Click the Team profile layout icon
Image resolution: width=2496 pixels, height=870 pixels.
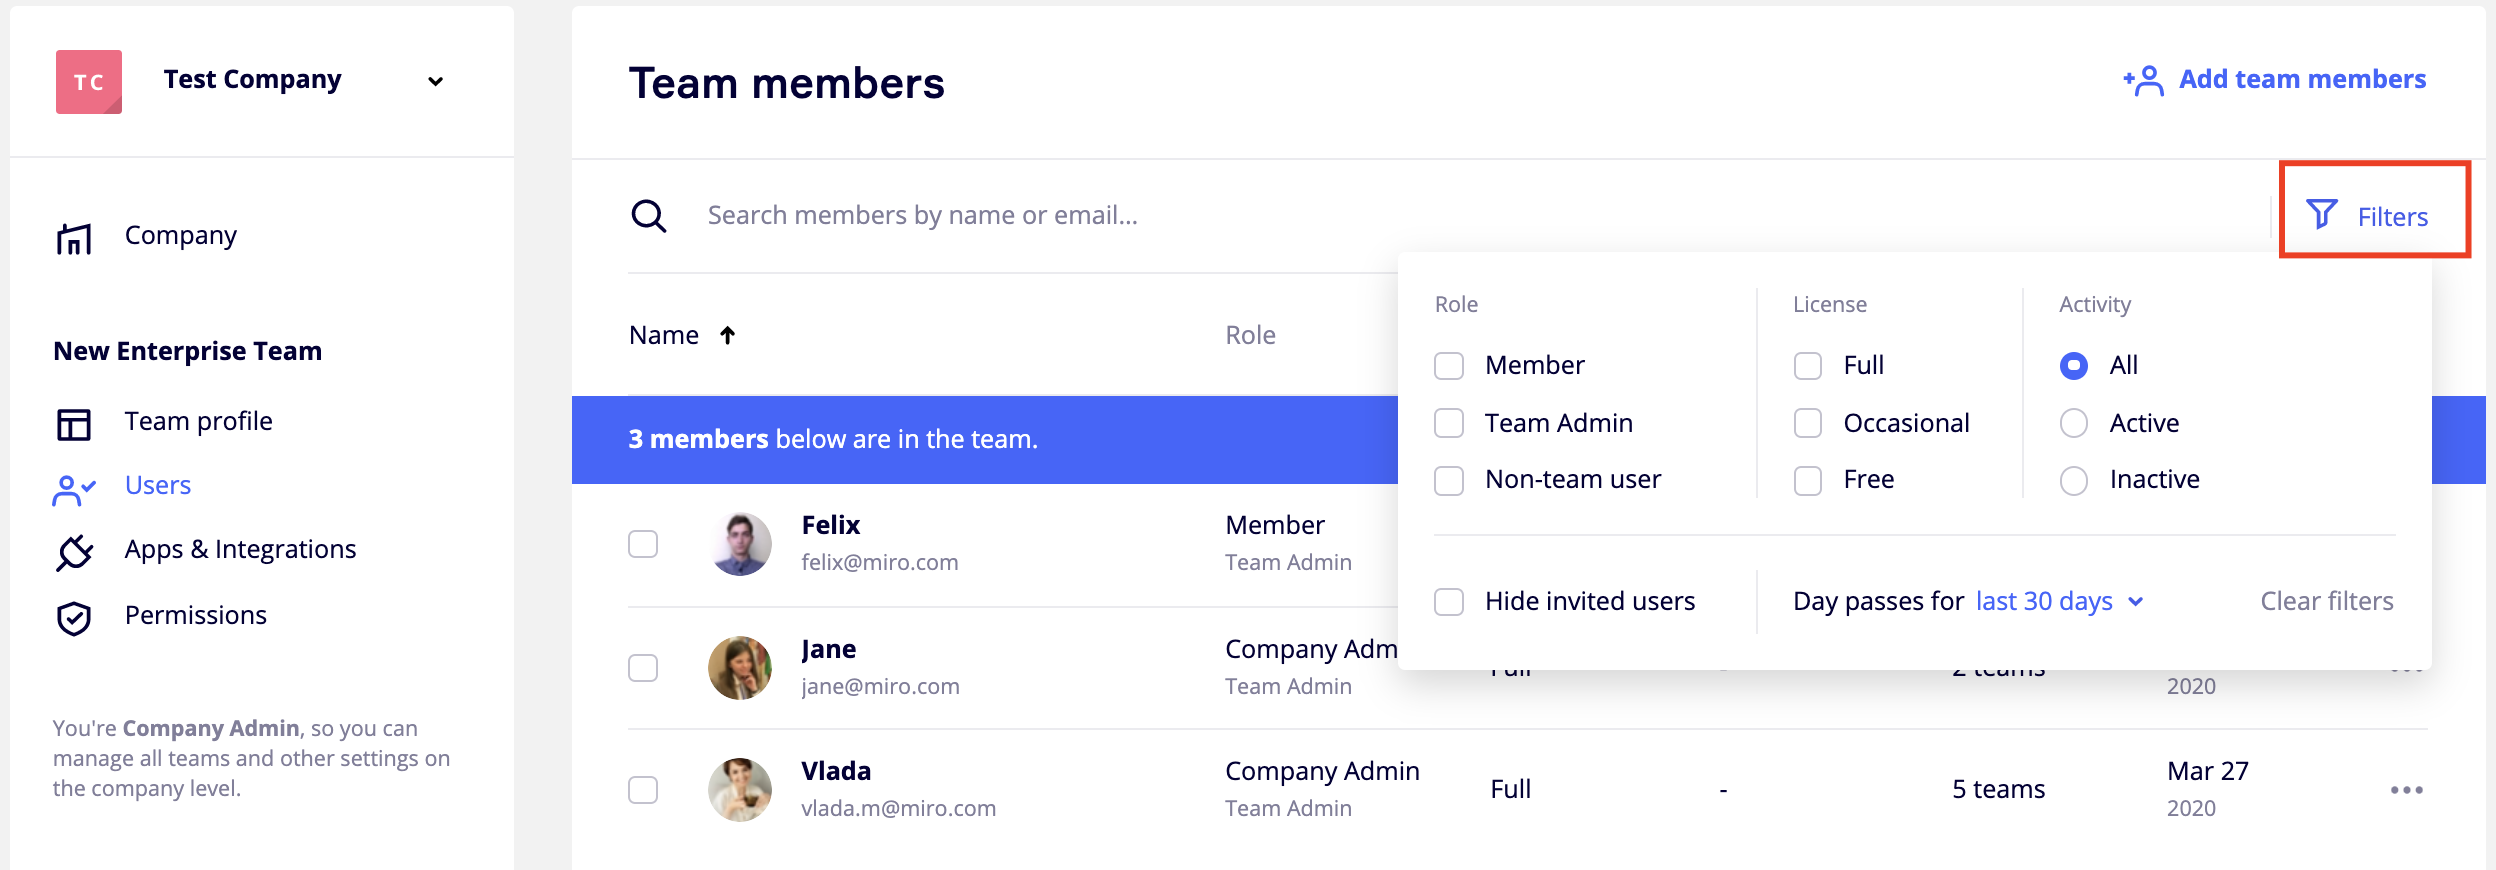[74, 424]
